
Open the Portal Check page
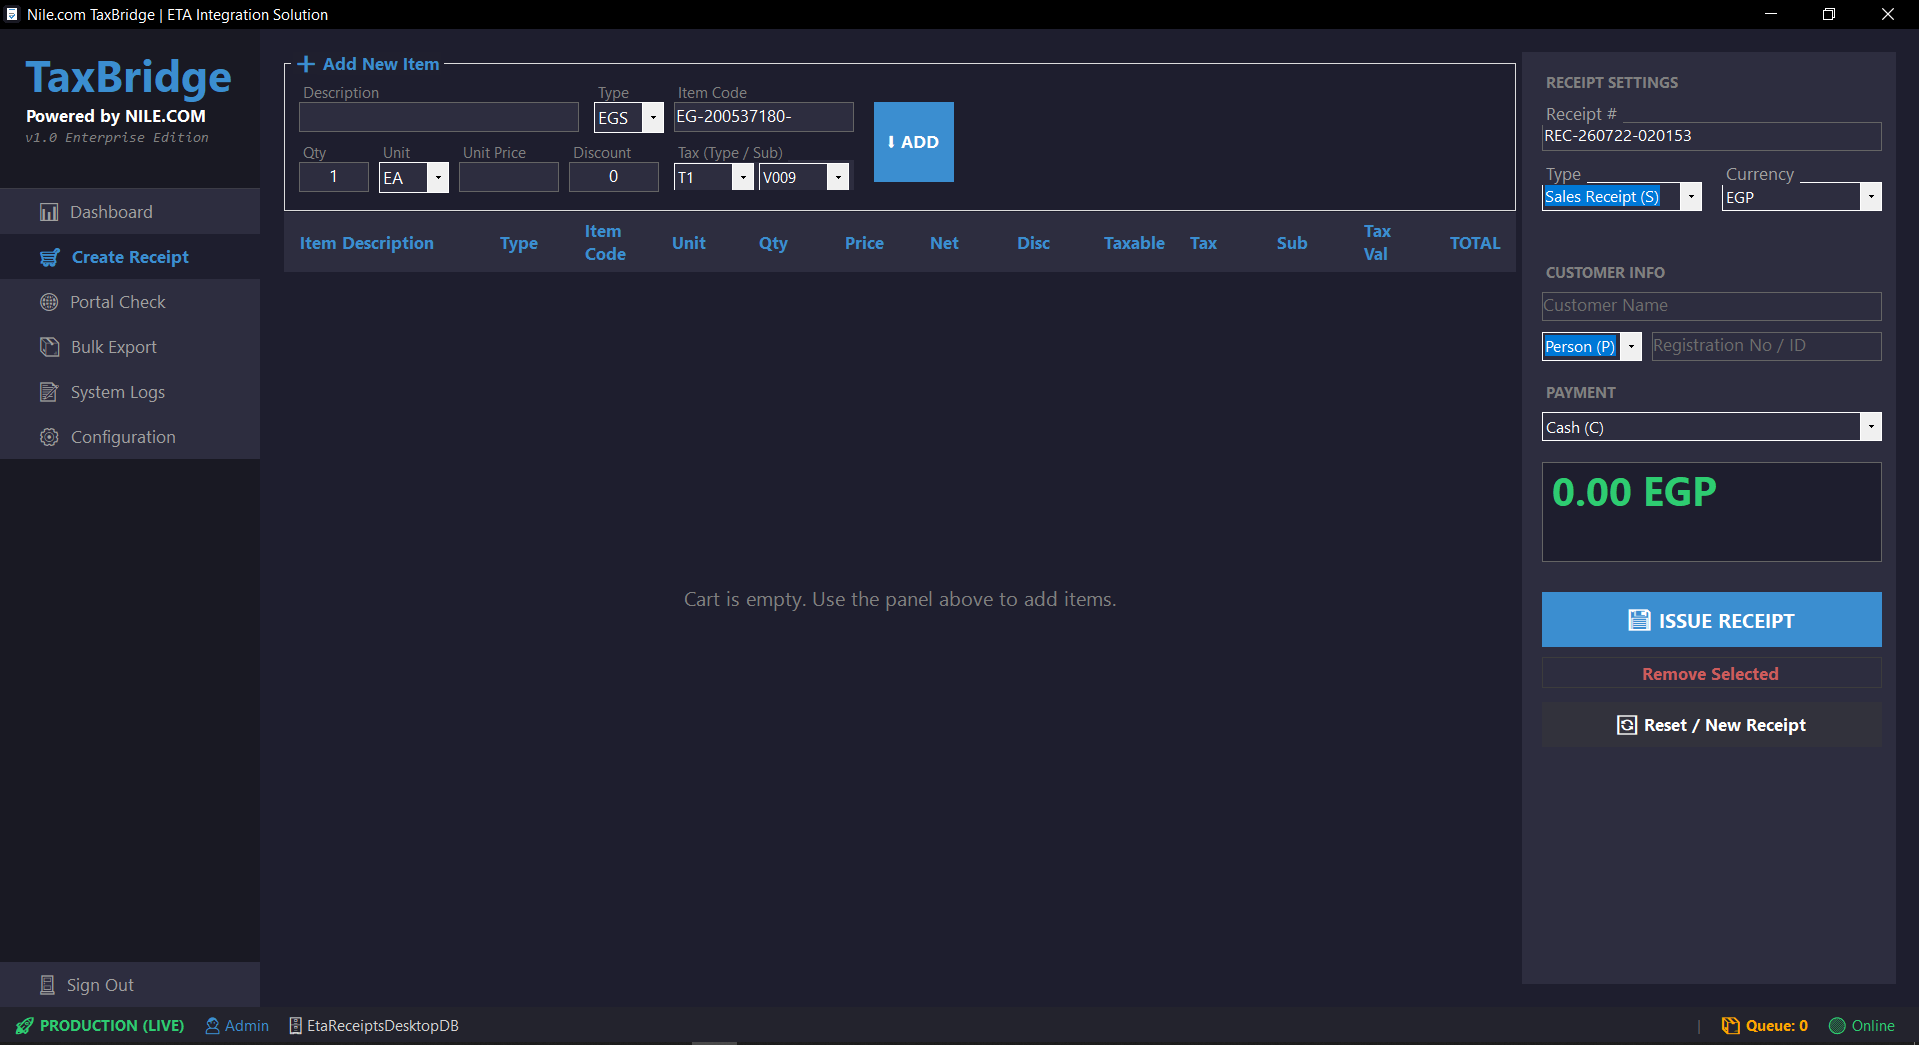[x=130, y=302]
